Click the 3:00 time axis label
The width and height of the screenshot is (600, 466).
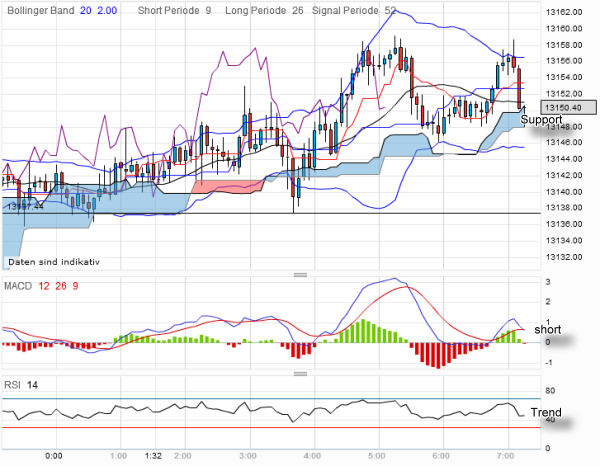pos(248,456)
